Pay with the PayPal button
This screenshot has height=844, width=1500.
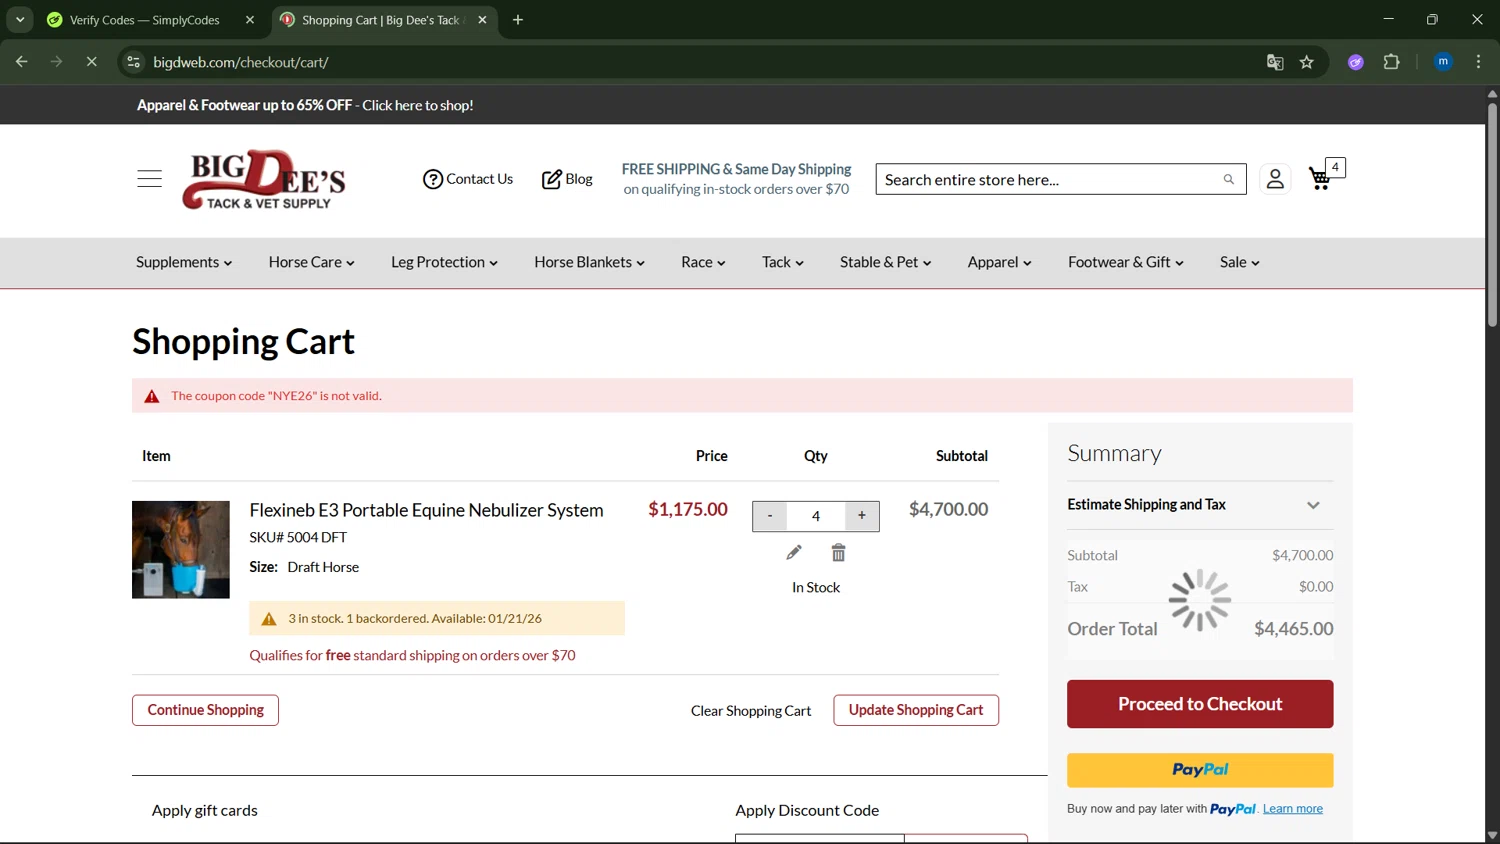(1200, 770)
